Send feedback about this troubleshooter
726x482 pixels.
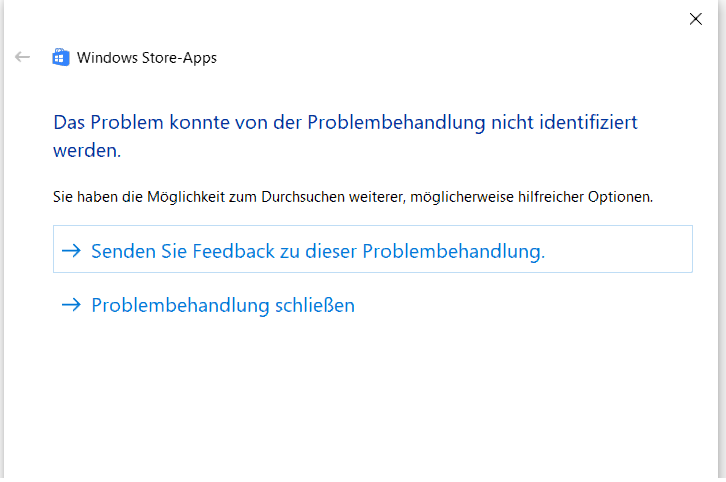point(373,249)
